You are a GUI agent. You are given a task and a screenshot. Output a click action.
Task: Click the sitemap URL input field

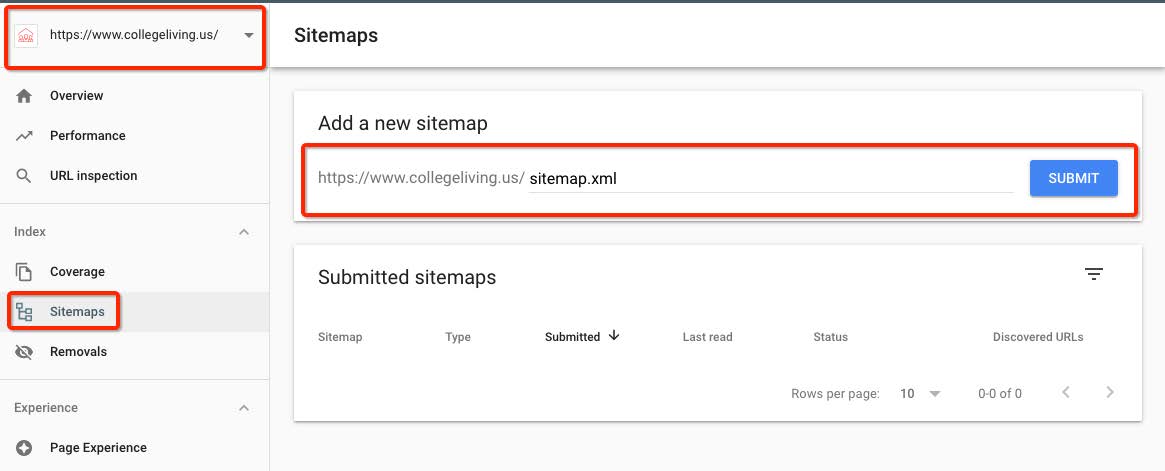(770, 179)
